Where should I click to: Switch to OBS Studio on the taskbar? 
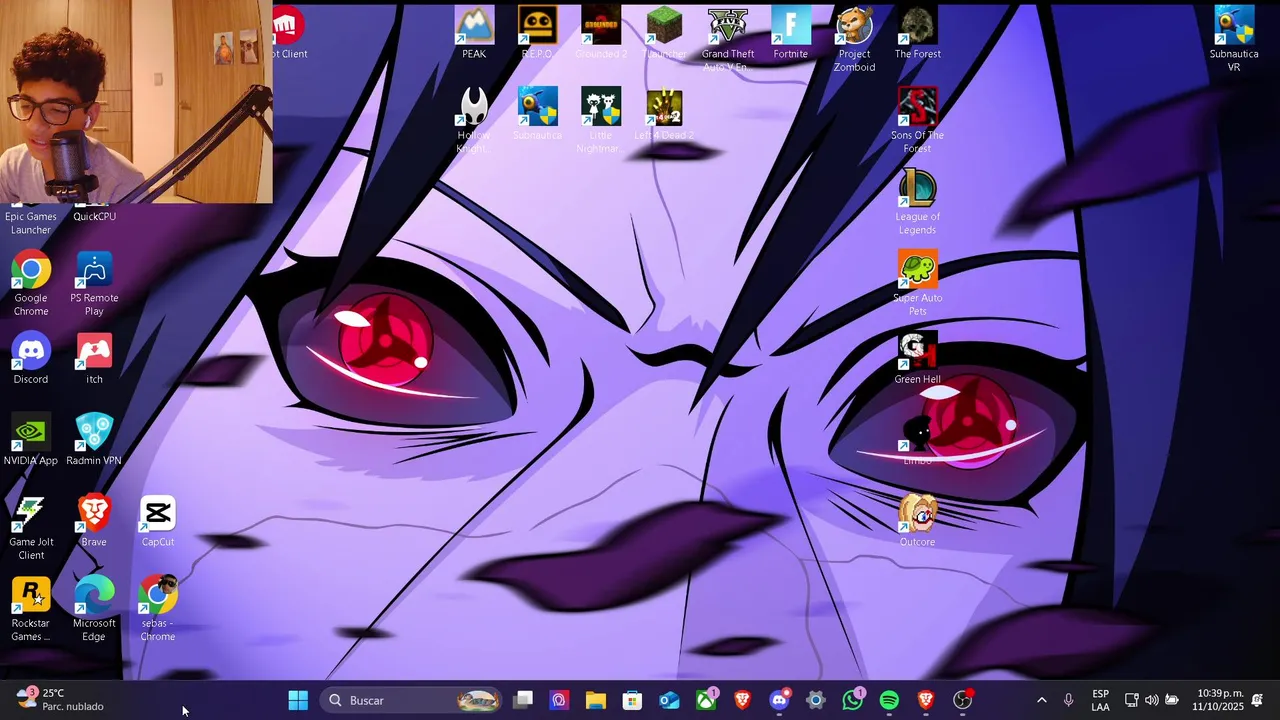click(x=962, y=700)
